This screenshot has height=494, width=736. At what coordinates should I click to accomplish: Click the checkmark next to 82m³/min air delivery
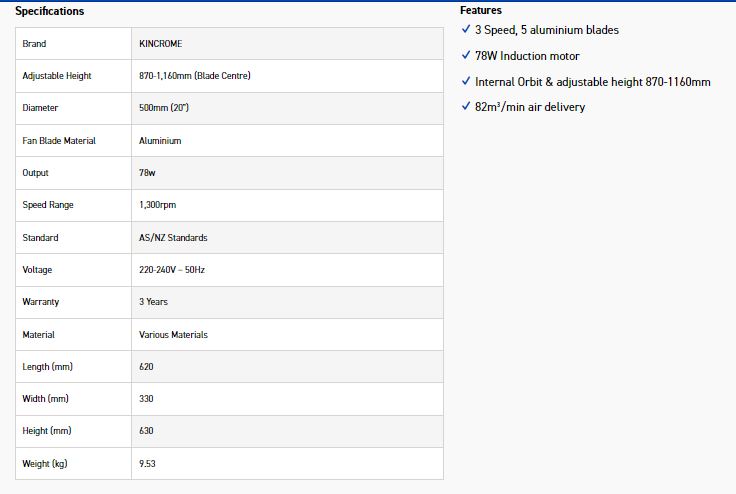[466, 107]
